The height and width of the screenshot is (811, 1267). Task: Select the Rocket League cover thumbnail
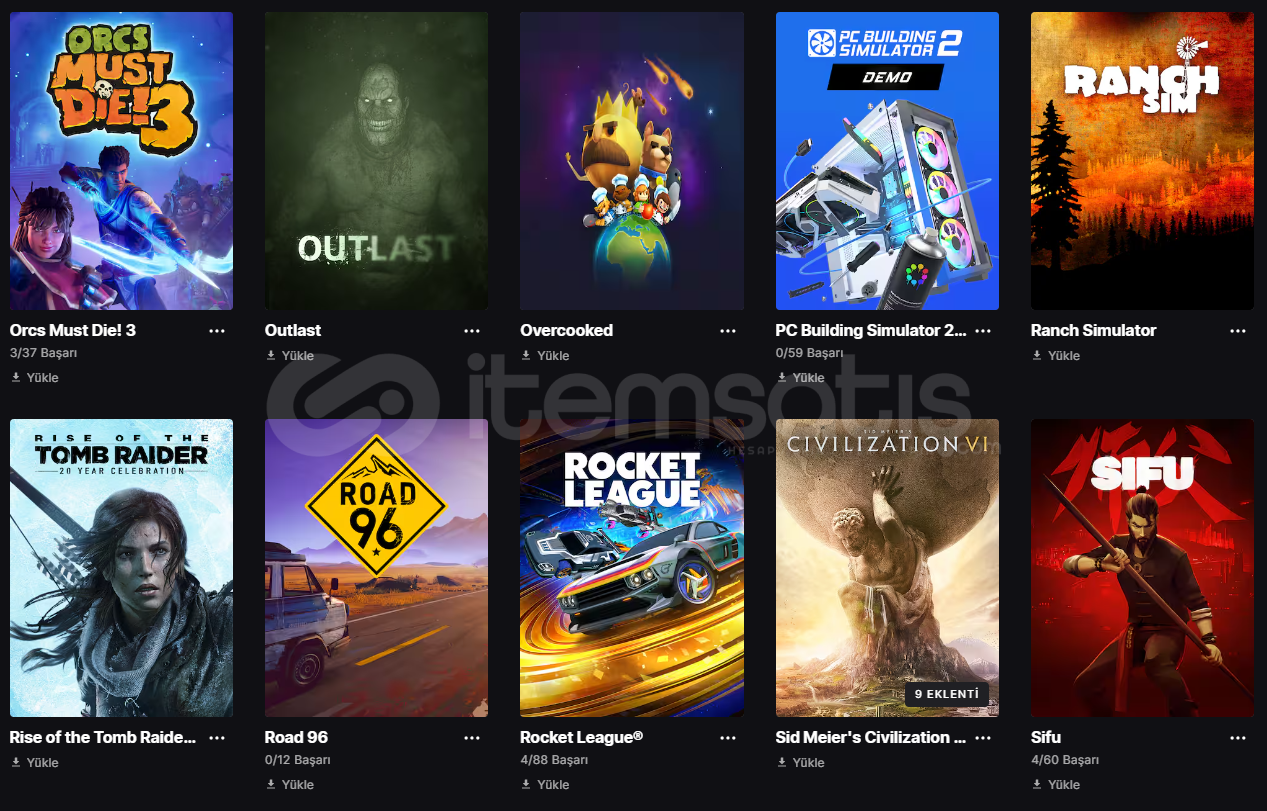pos(632,568)
